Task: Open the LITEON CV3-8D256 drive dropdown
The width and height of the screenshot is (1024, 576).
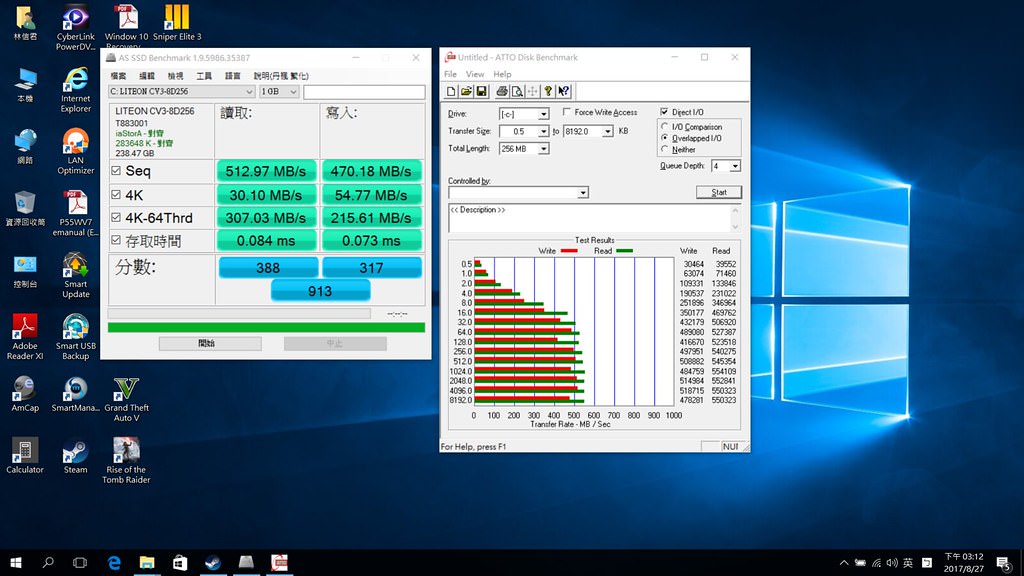Action: click(182, 91)
